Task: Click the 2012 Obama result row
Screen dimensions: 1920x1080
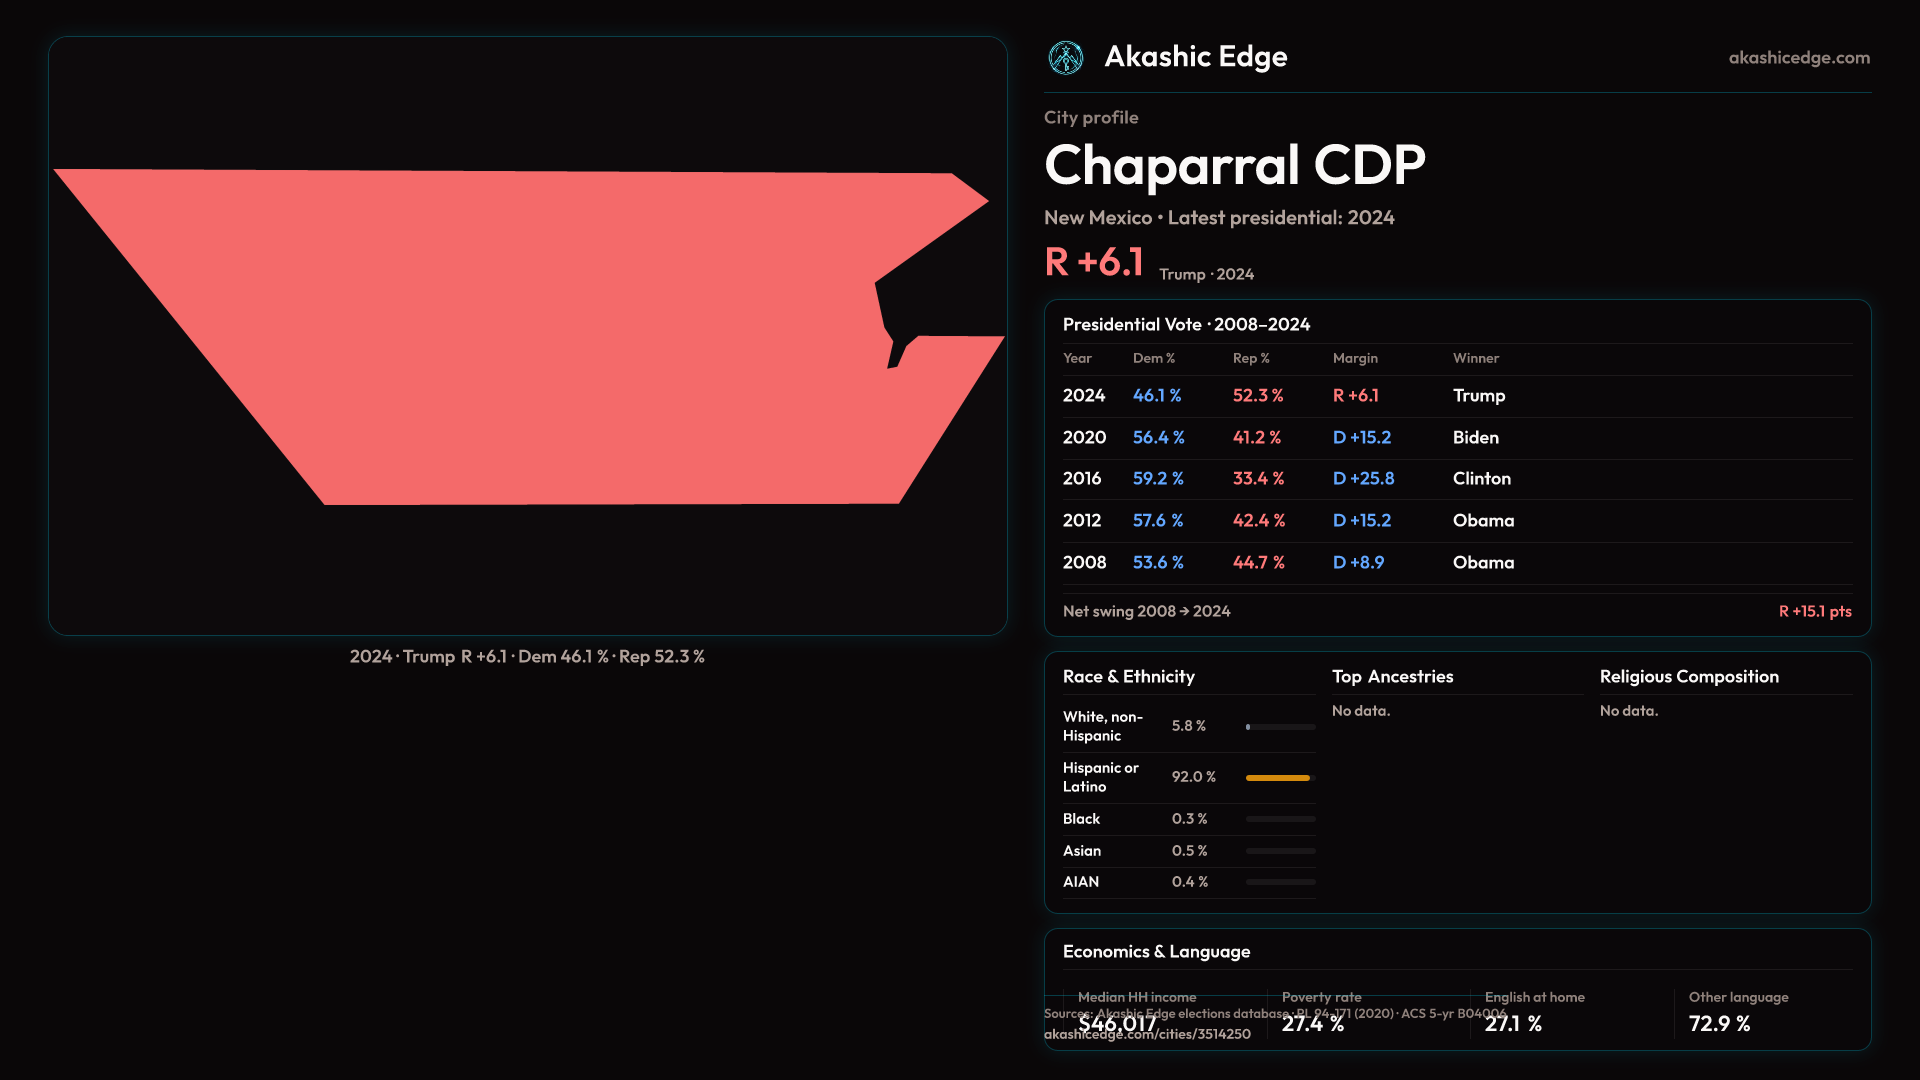Action: [x=1456, y=521]
